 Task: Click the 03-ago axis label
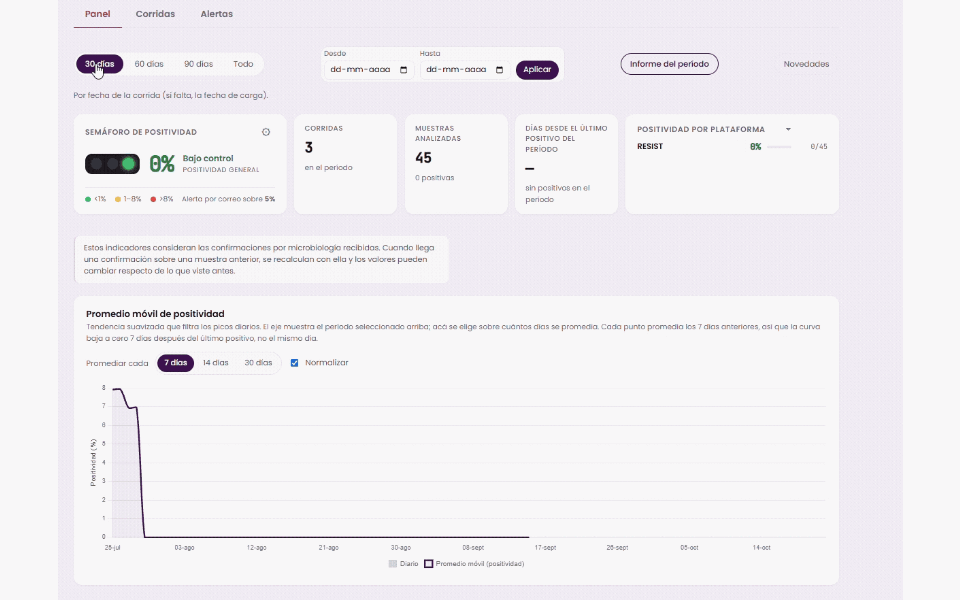(184, 548)
